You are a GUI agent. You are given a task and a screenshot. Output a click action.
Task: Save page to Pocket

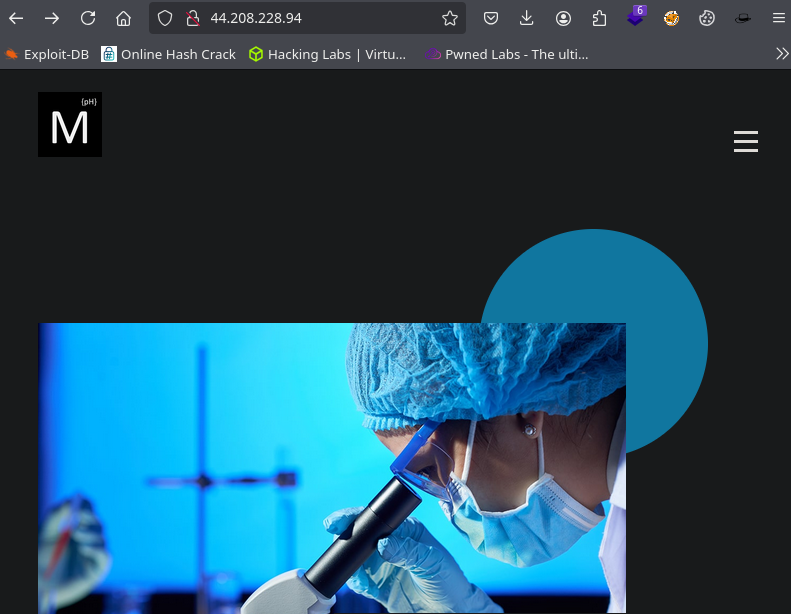491,18
